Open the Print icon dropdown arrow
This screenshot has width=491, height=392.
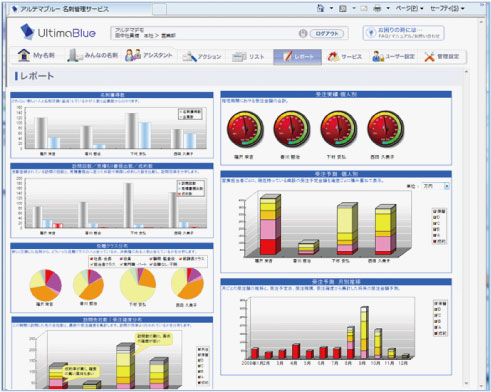388,8
